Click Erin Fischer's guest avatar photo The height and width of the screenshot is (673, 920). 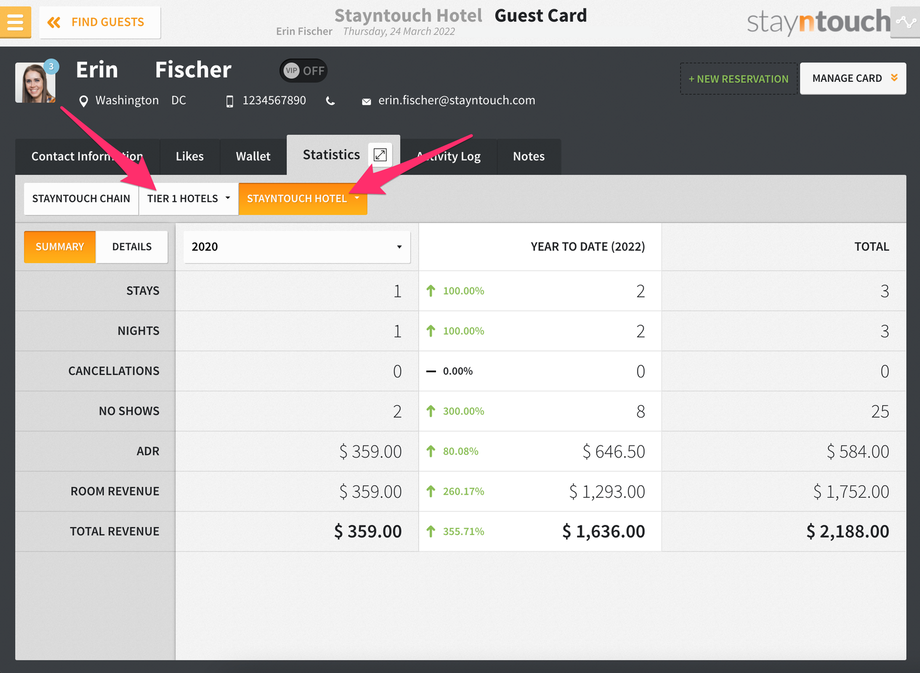pos(35,83)
